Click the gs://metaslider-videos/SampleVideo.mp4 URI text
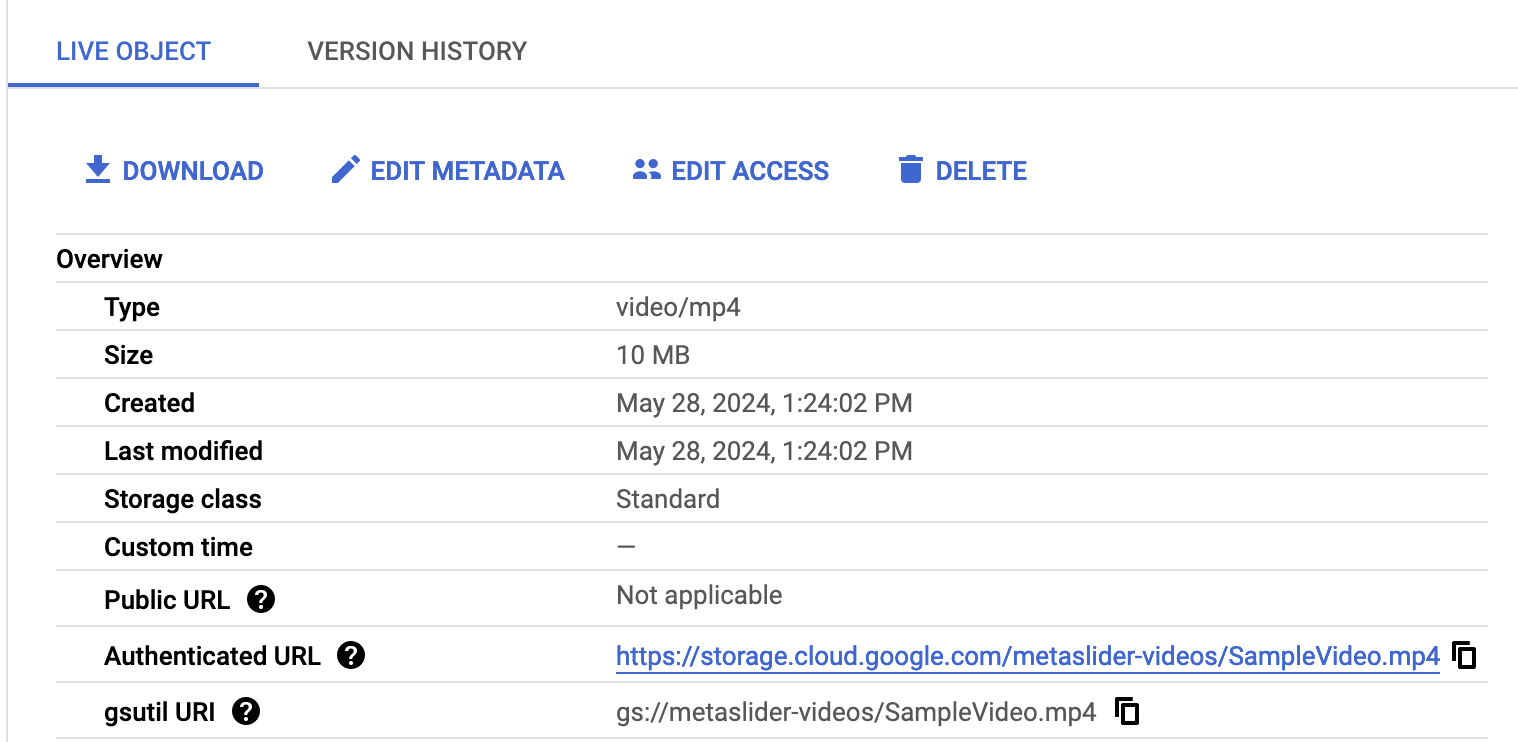This screenshot has width=1518, height=742. (x=856, y=712)
